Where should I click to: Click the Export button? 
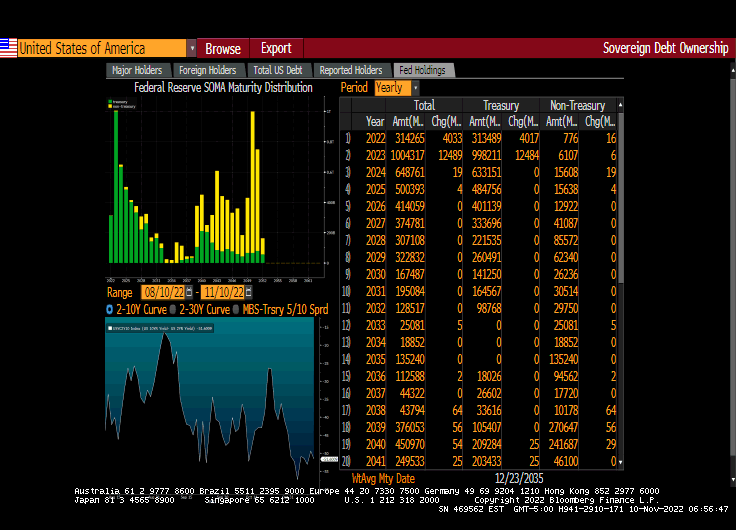coord(276,48)
